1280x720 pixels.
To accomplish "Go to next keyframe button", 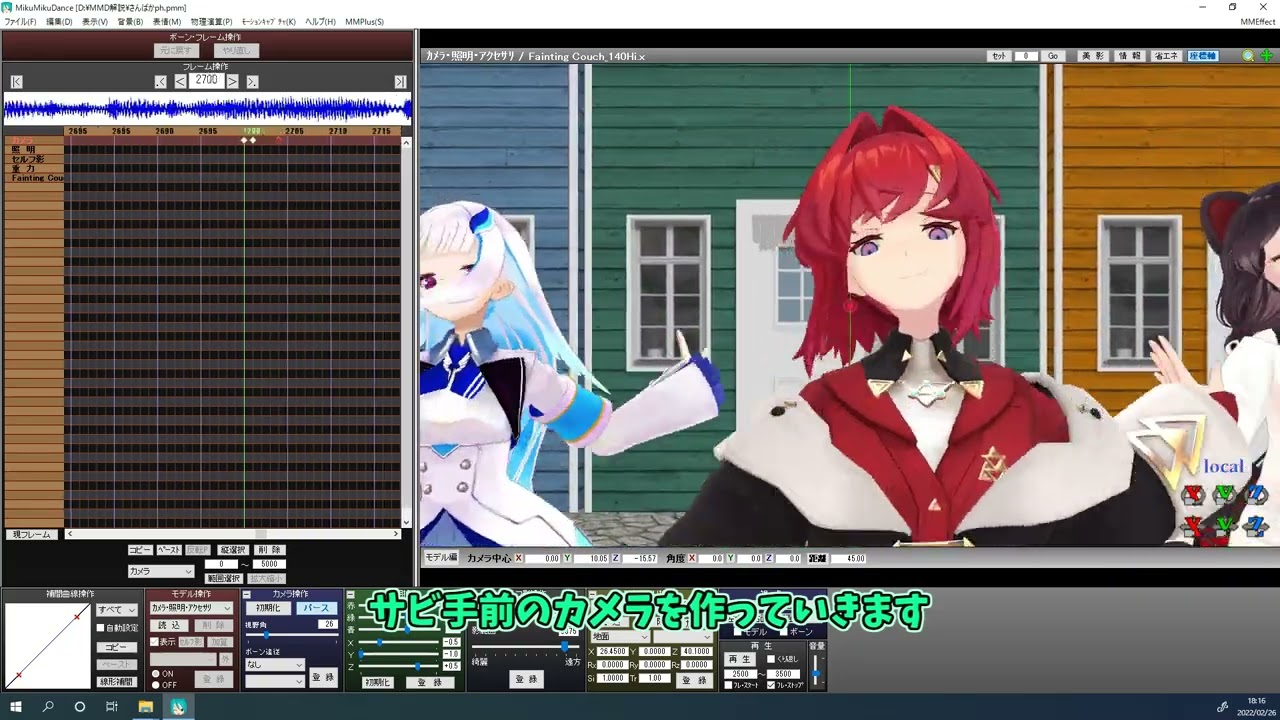I will (252, 82).
